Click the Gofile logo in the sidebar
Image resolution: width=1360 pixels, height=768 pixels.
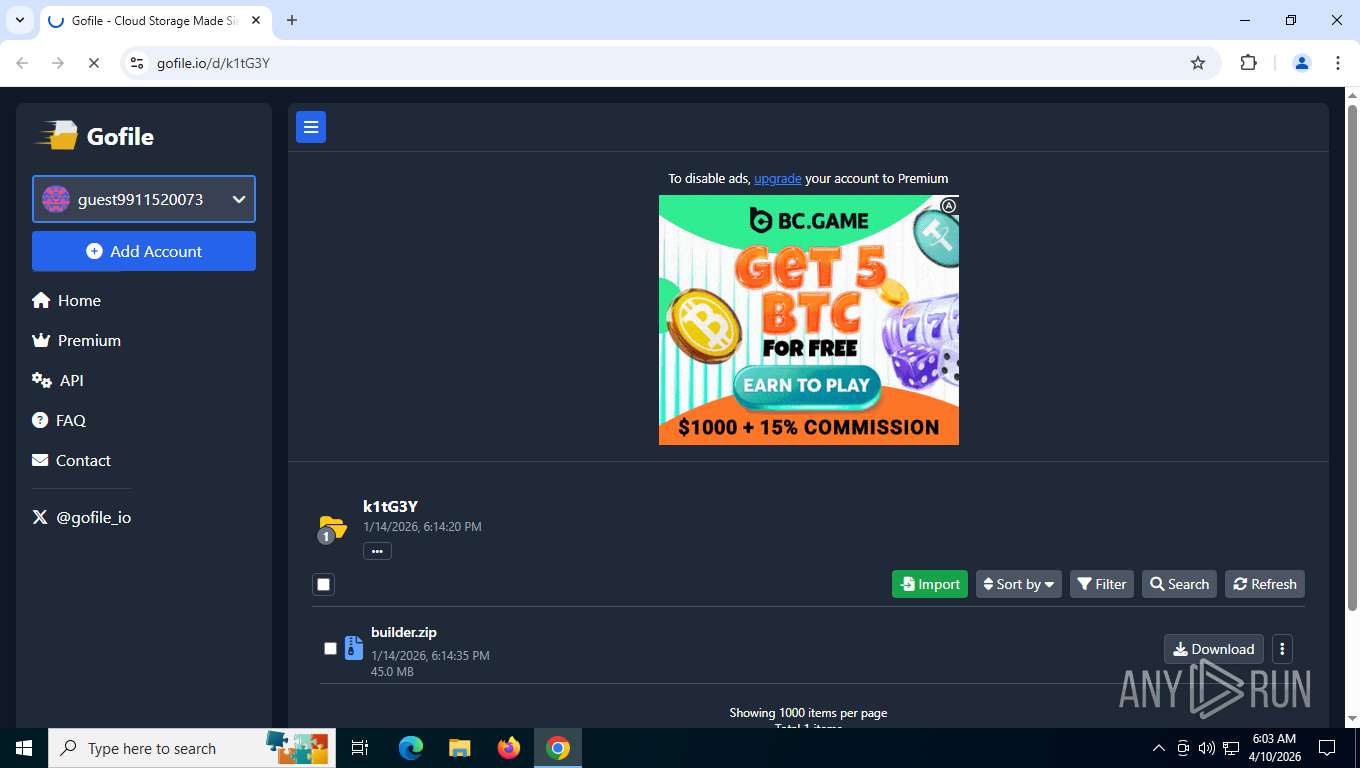(94, 136)
